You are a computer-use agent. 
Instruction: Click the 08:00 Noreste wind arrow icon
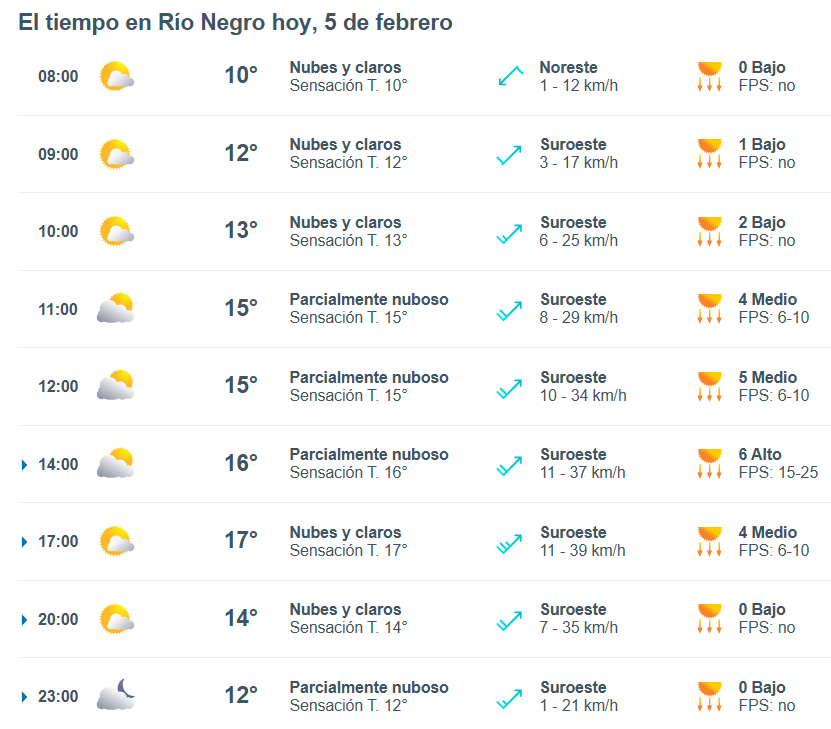point(511,77)
